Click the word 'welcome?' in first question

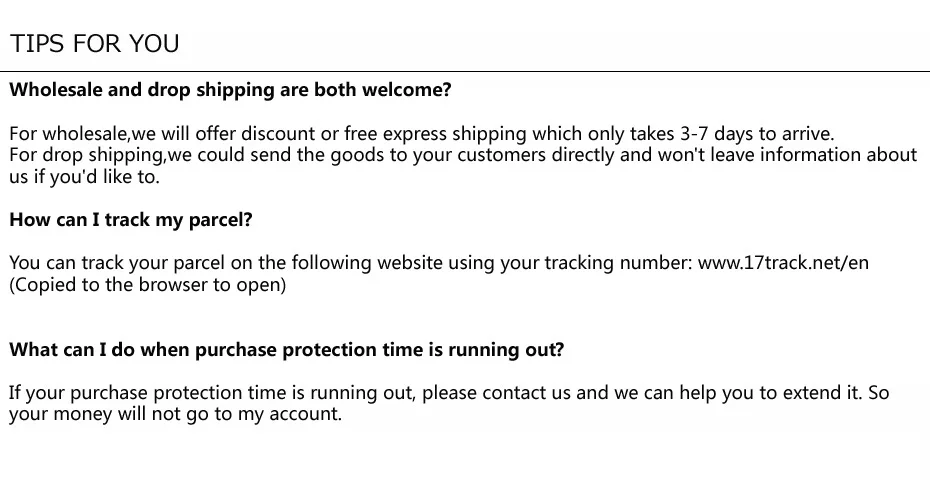[407, 90]
